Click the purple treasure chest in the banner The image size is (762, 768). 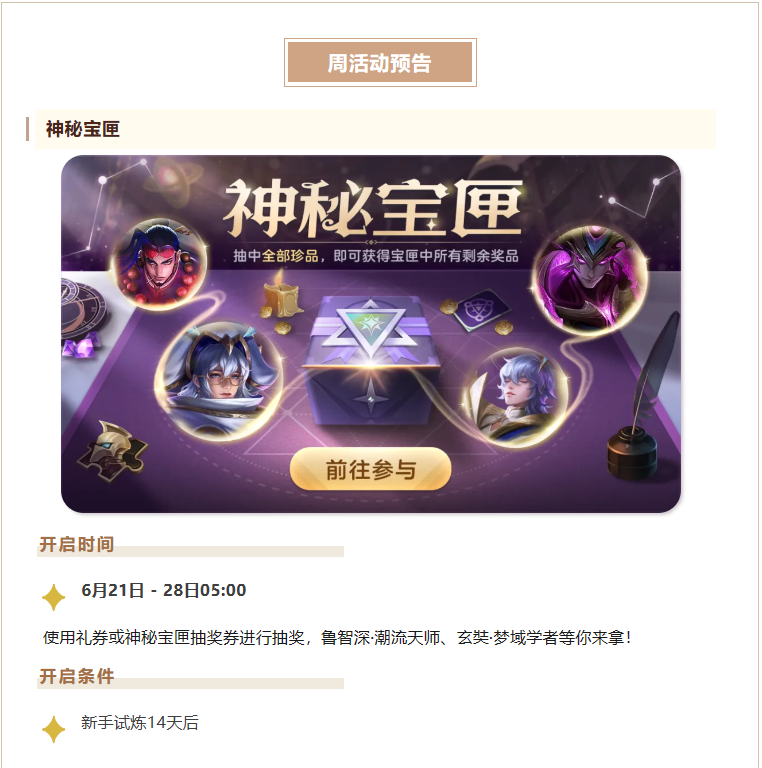pos(369,360)
